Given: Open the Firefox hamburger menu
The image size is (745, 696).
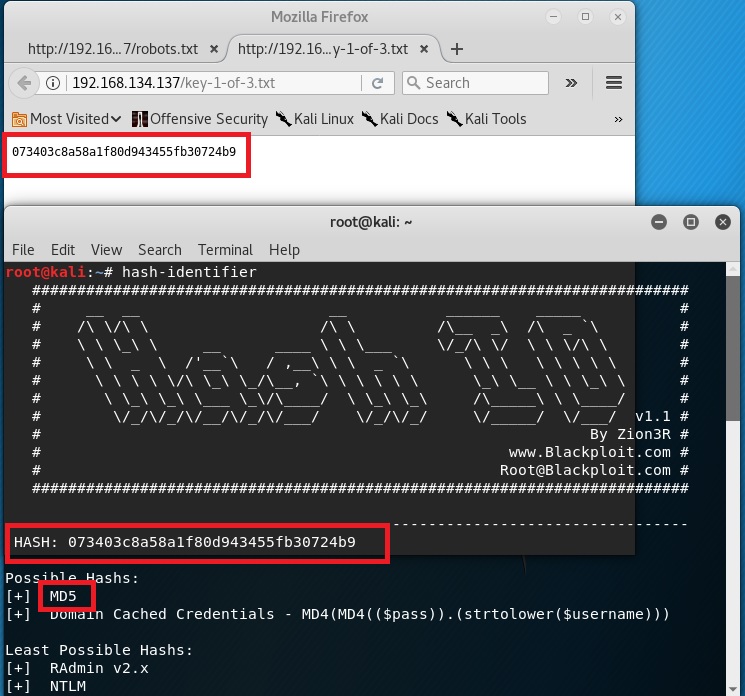Looking at the screenshot, I should (x=615, y=83).
